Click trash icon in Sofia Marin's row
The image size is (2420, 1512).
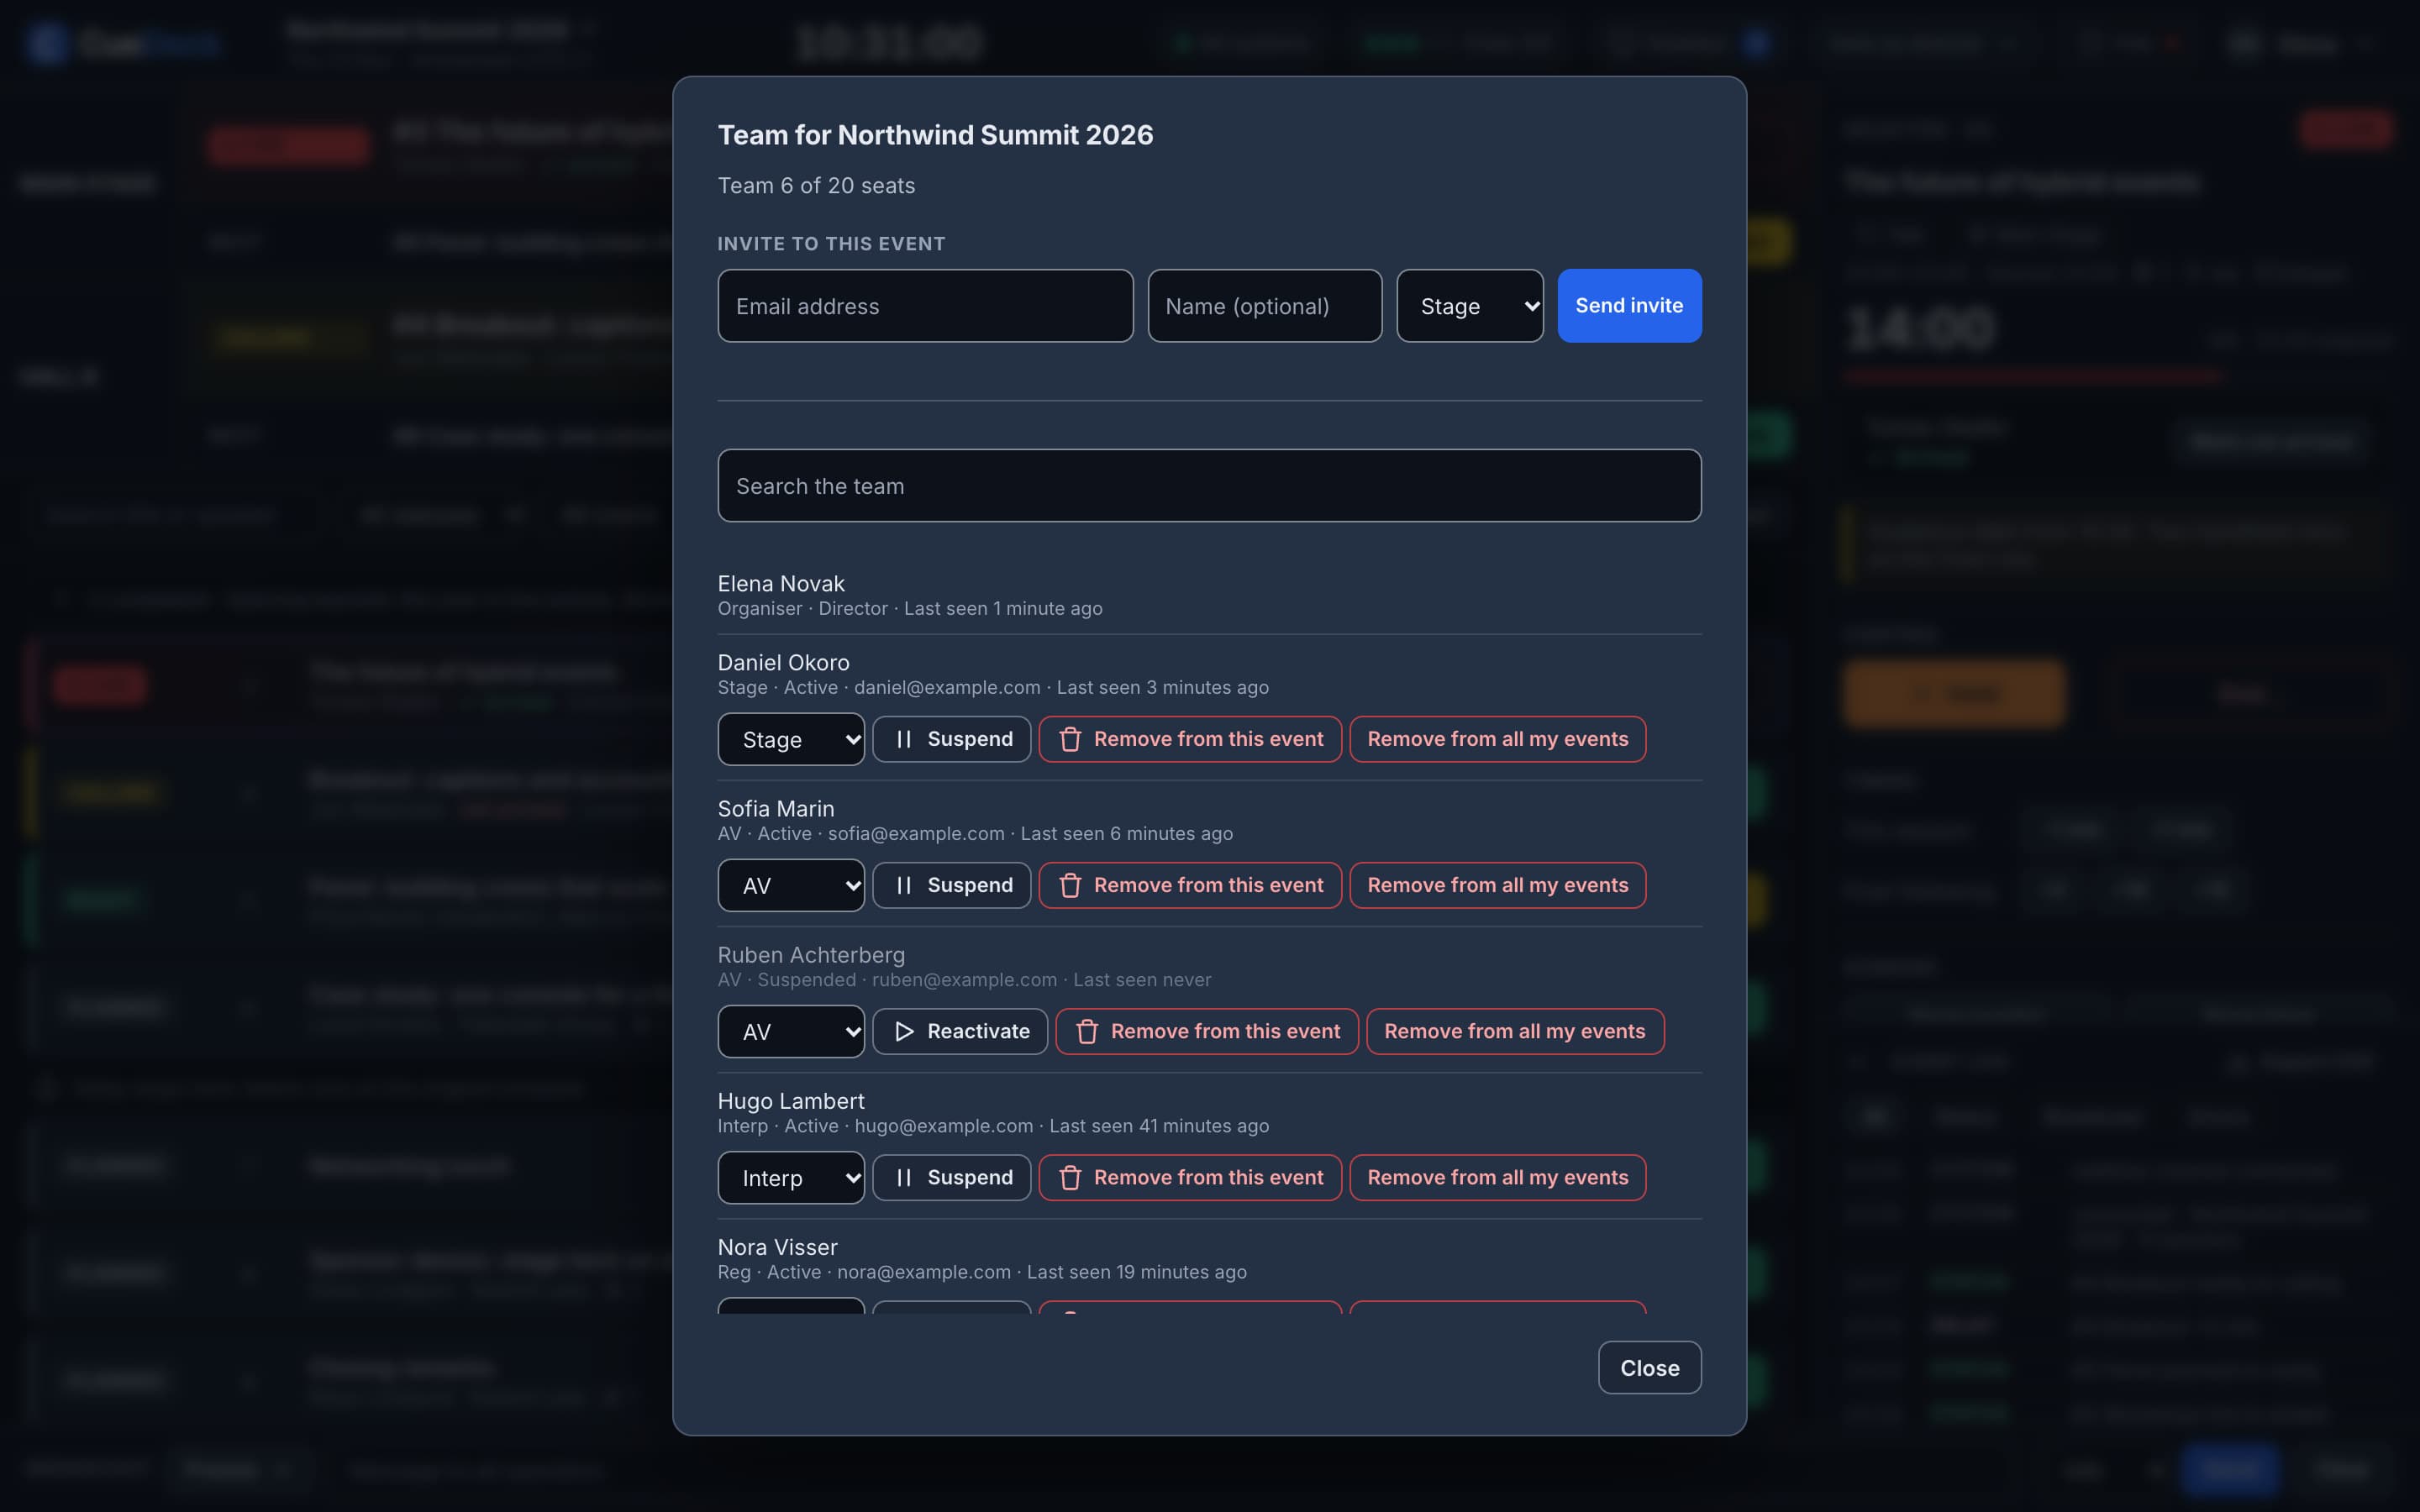click(x=1070, y=885)
